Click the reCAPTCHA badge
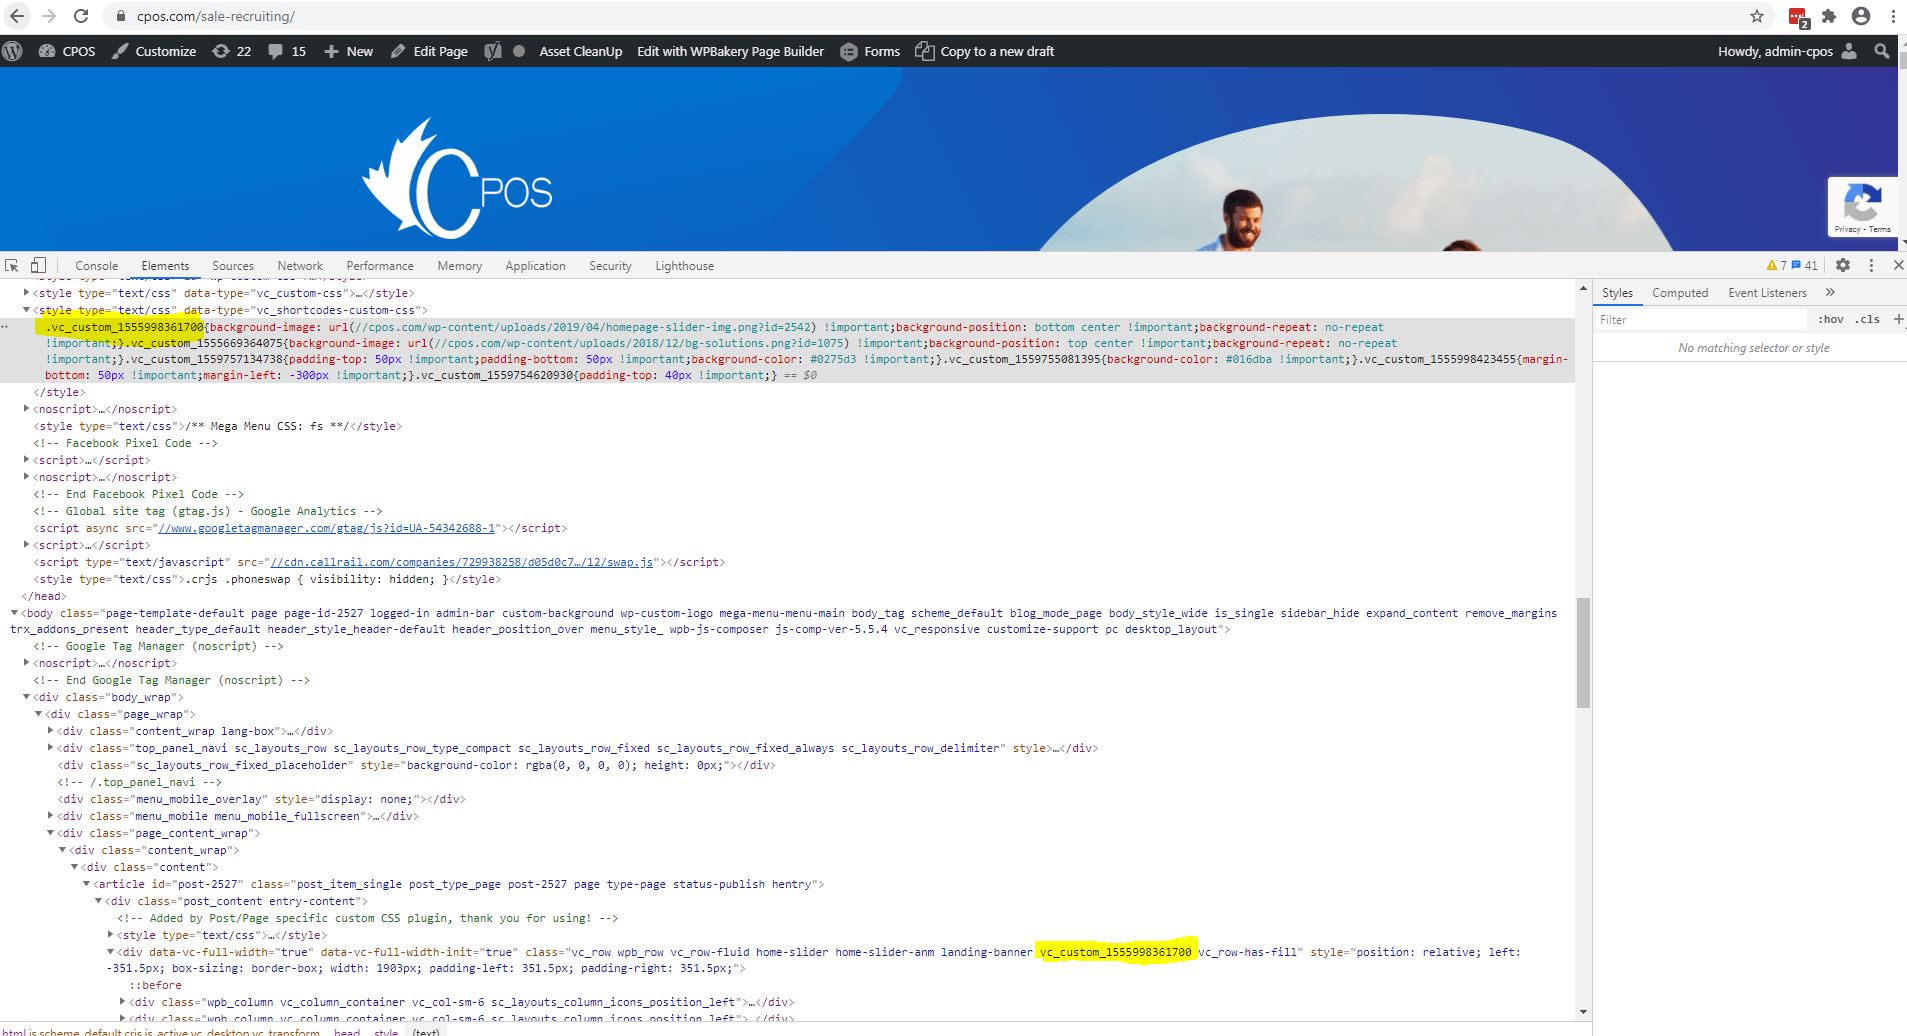 tap(1862, 207)
